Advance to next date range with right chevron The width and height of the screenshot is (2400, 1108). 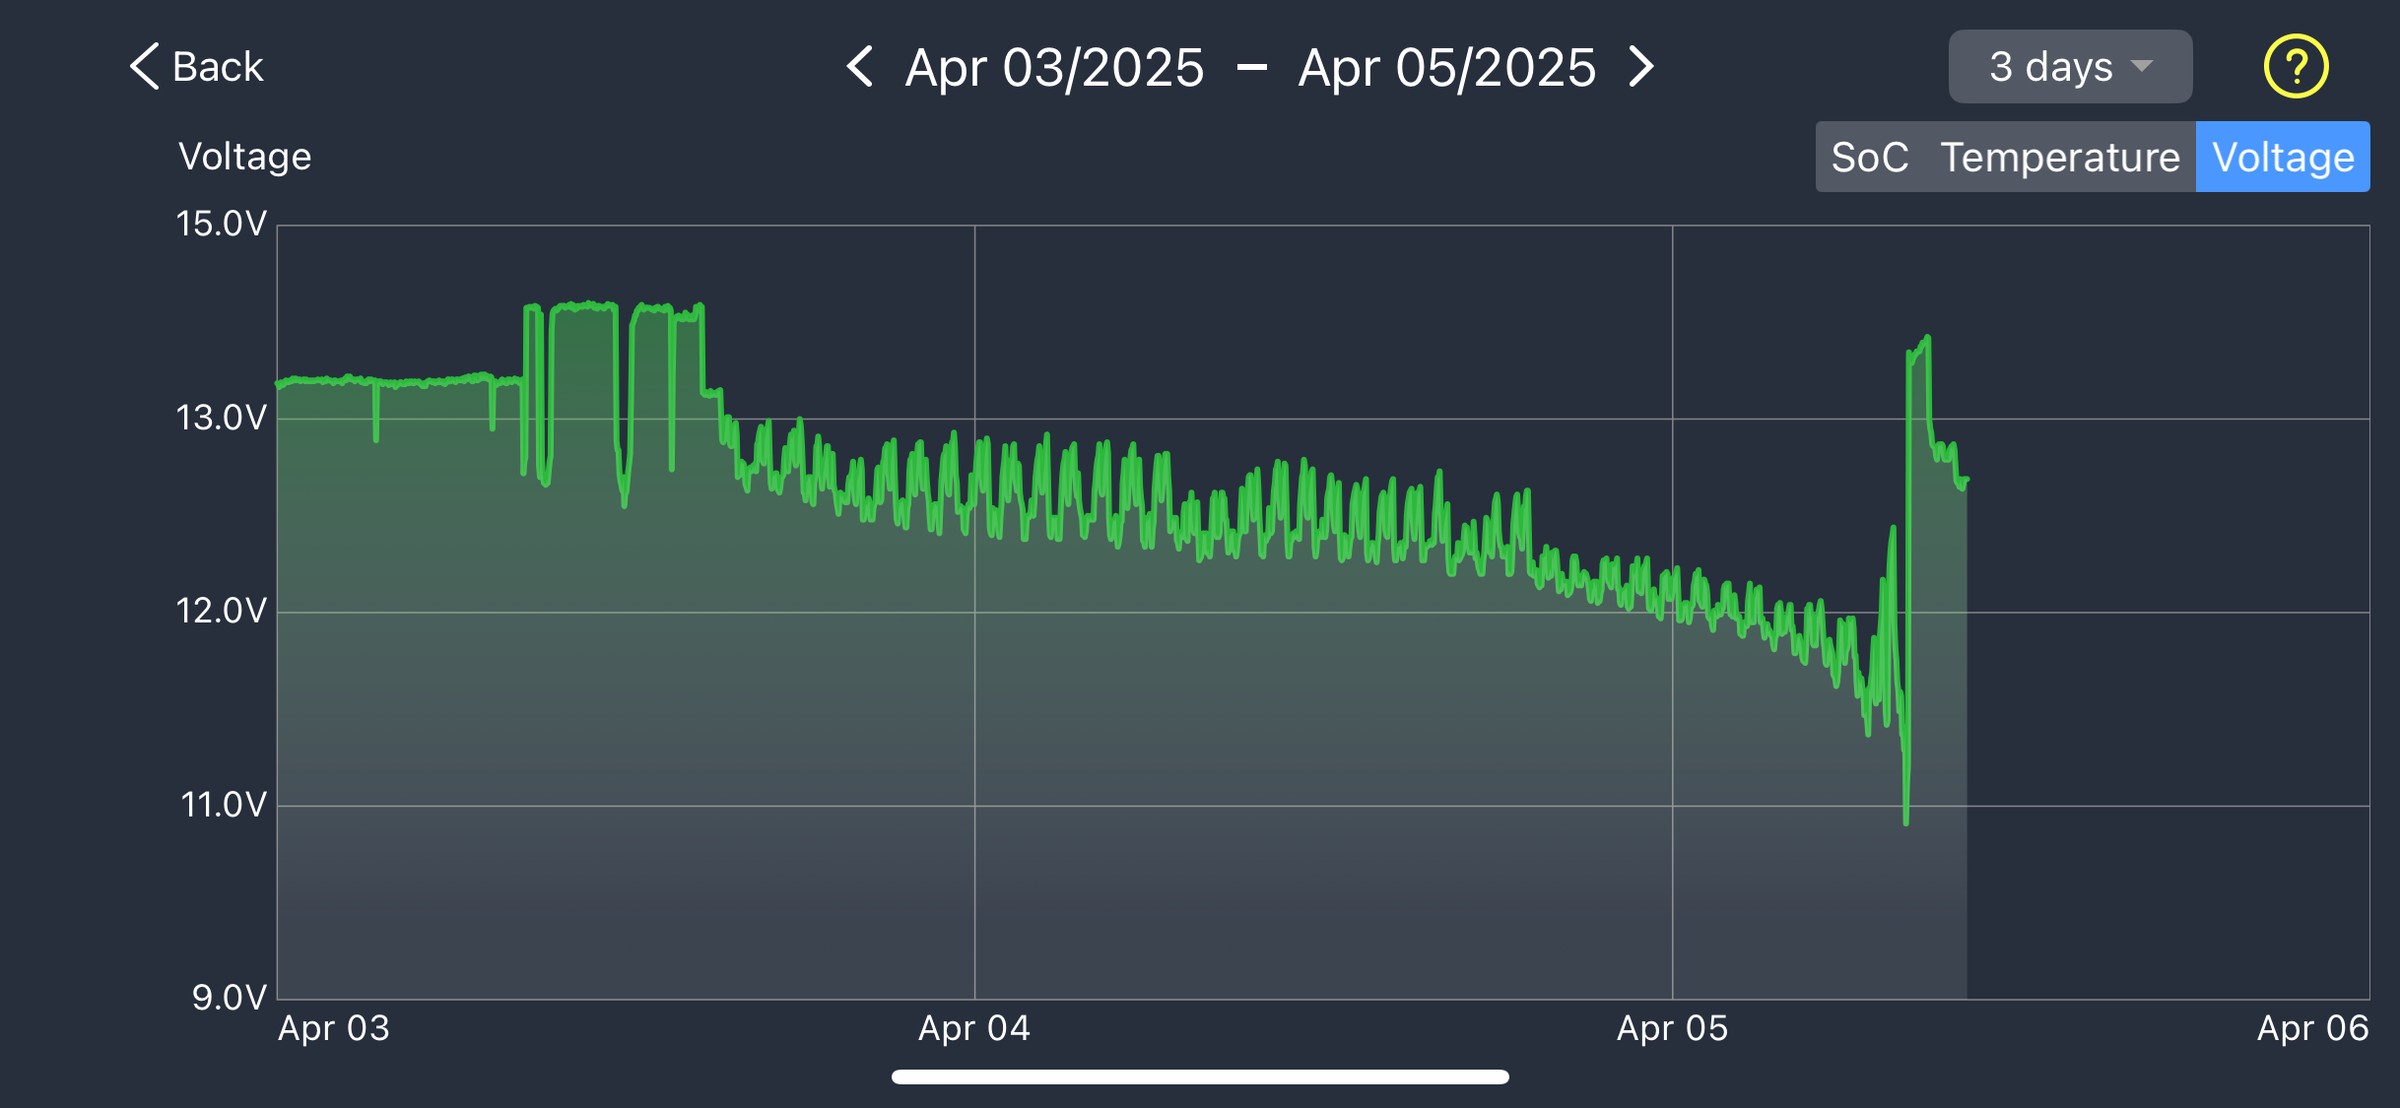(1641, 67)
